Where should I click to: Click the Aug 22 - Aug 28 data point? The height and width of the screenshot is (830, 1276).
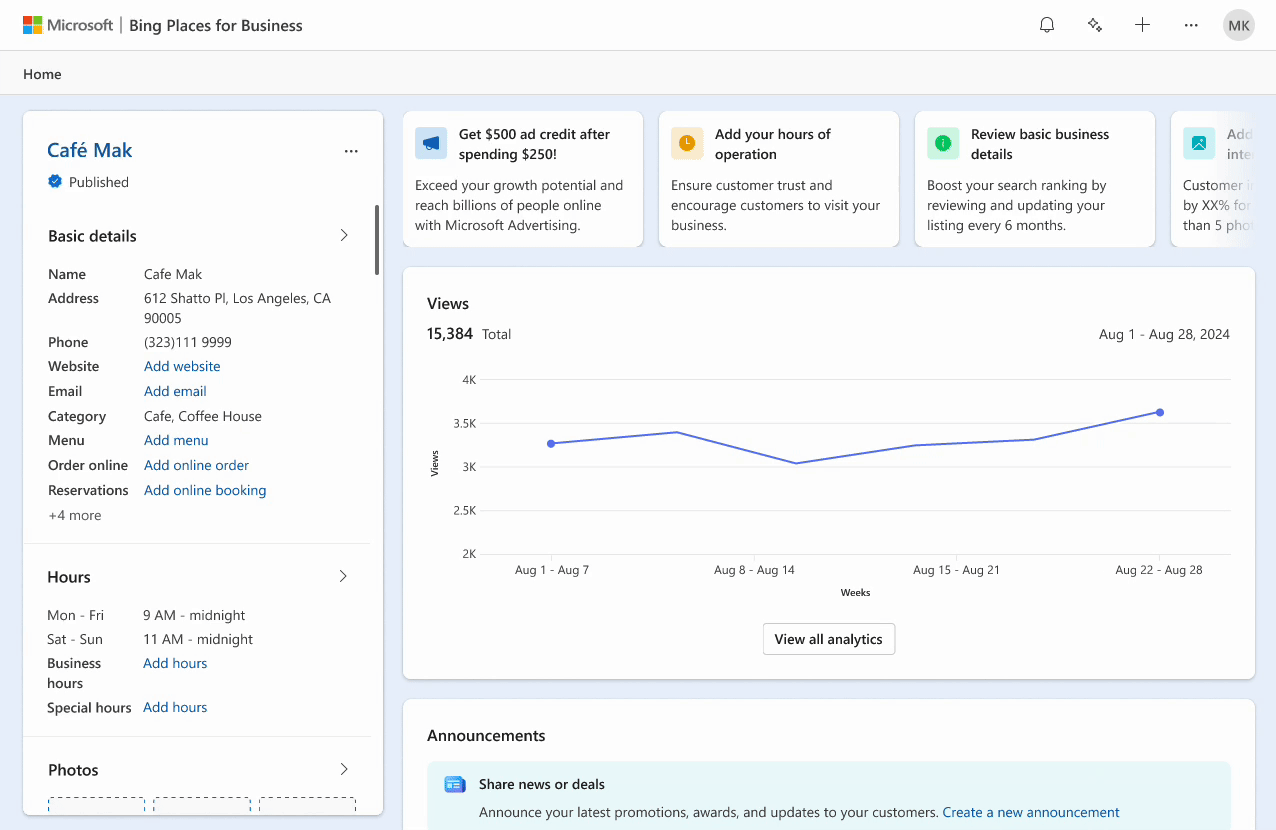tap(1160, 412)
